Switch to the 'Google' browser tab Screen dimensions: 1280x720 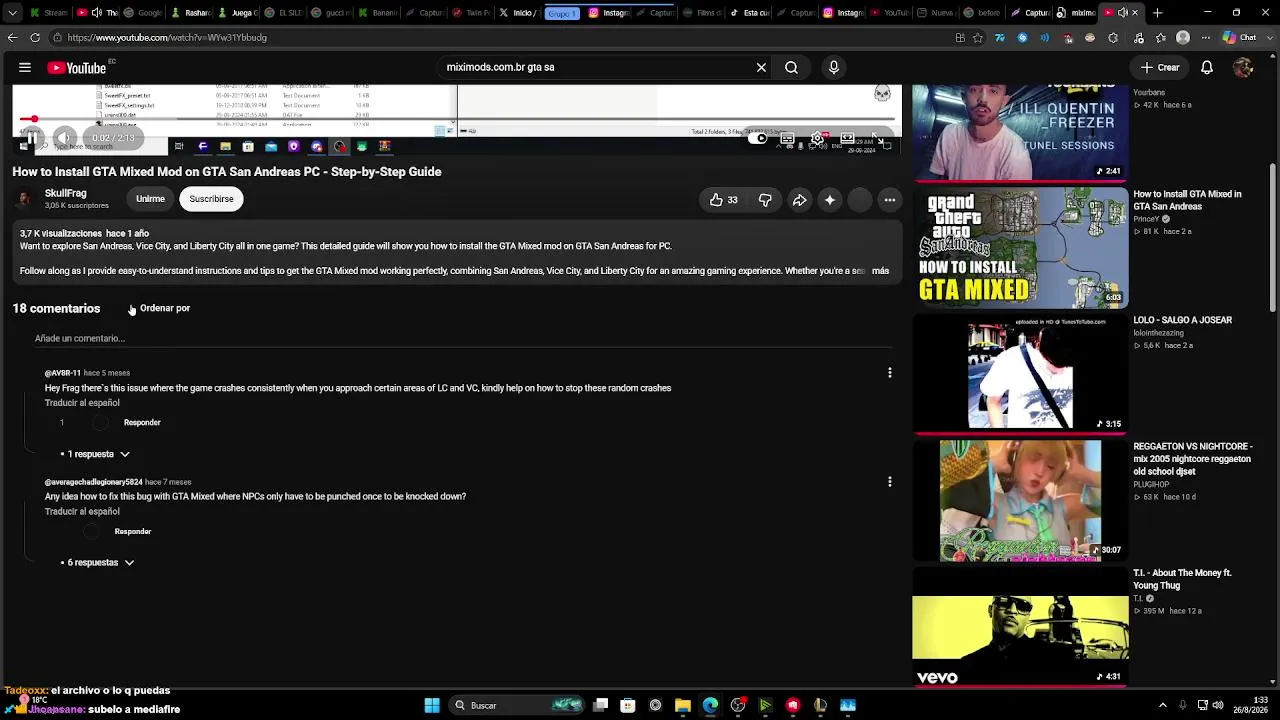142,13
